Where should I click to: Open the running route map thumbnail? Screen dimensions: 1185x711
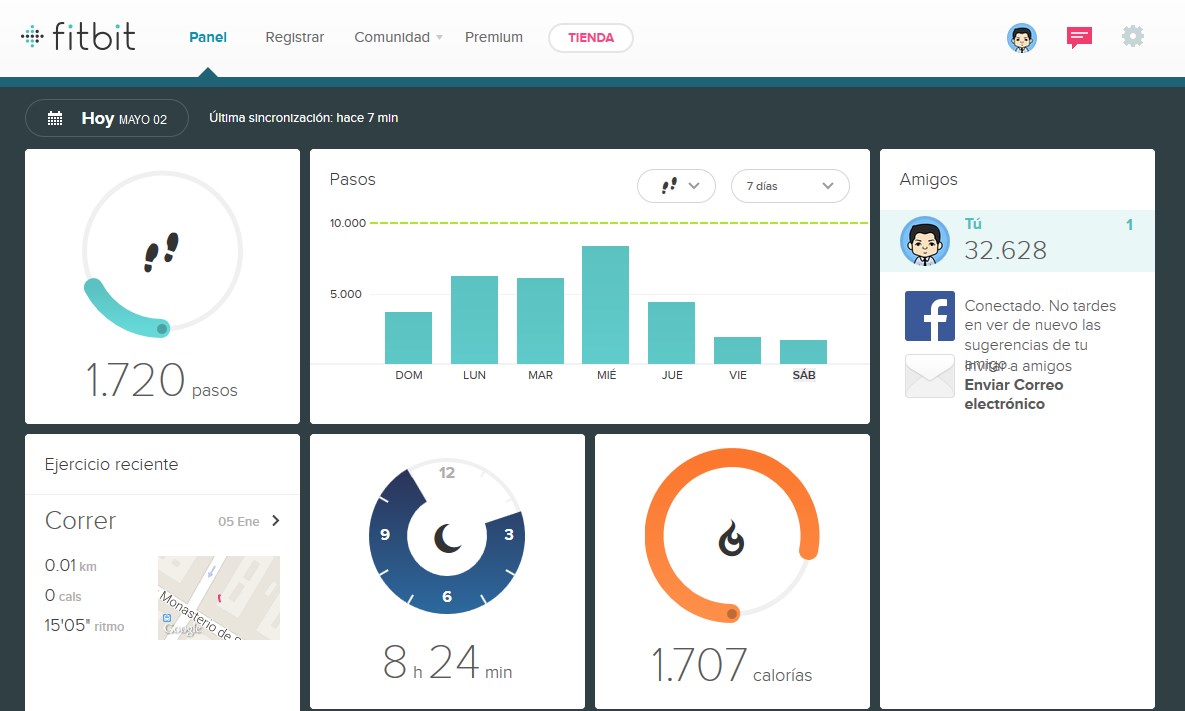pyautogui.click(x=218, y=598)
